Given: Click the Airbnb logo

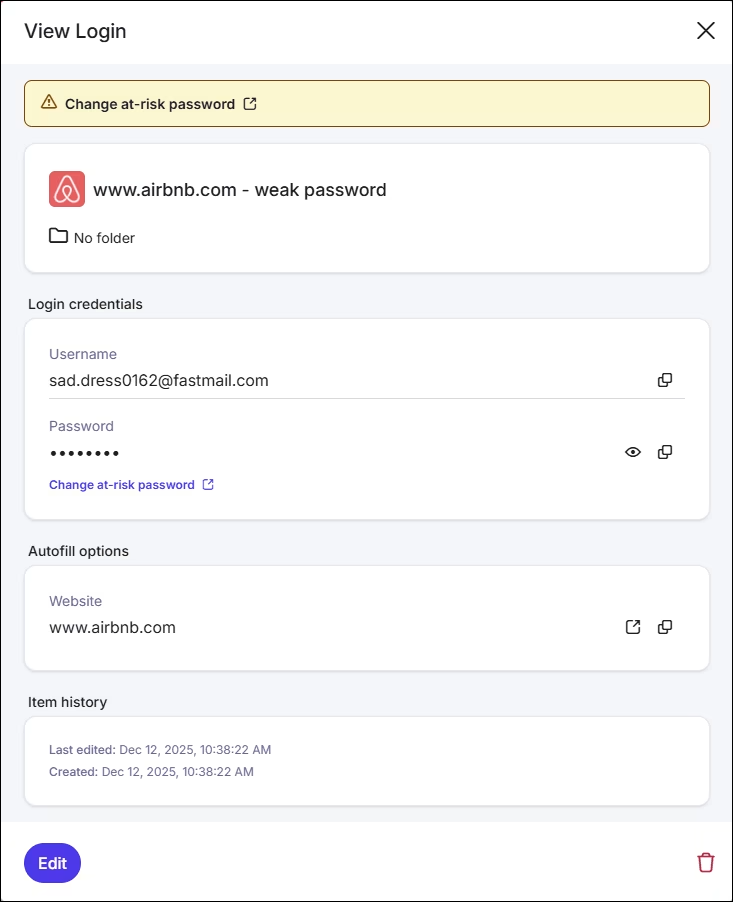Looking at the screenshot, I should point(66,188).
